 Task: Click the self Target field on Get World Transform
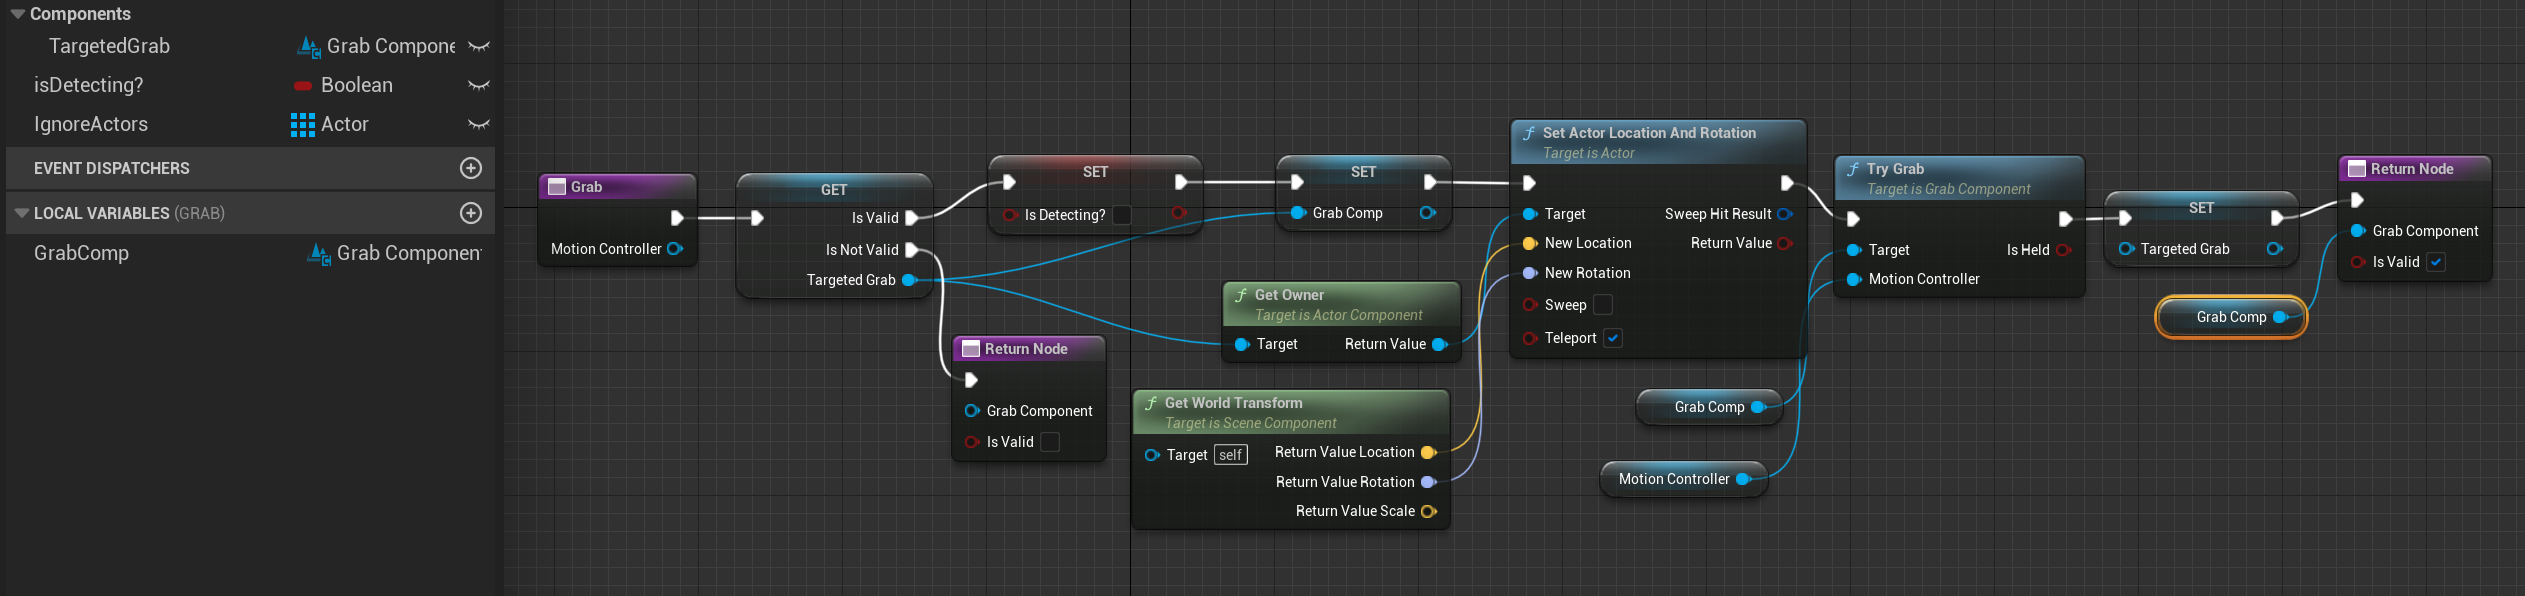click(1231, 455)
